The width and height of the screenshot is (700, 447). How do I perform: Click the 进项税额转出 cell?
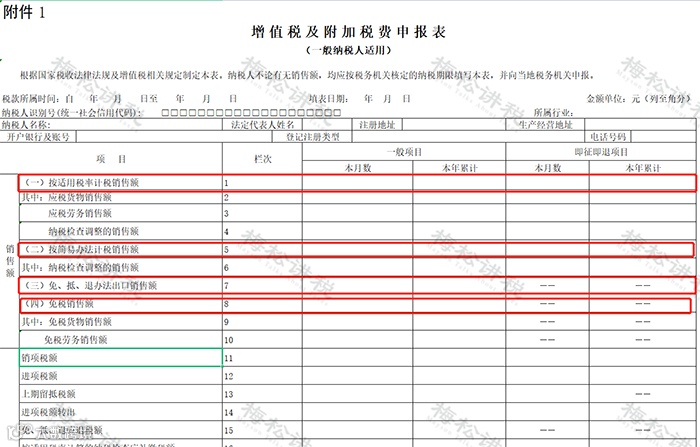coord(121,412)
